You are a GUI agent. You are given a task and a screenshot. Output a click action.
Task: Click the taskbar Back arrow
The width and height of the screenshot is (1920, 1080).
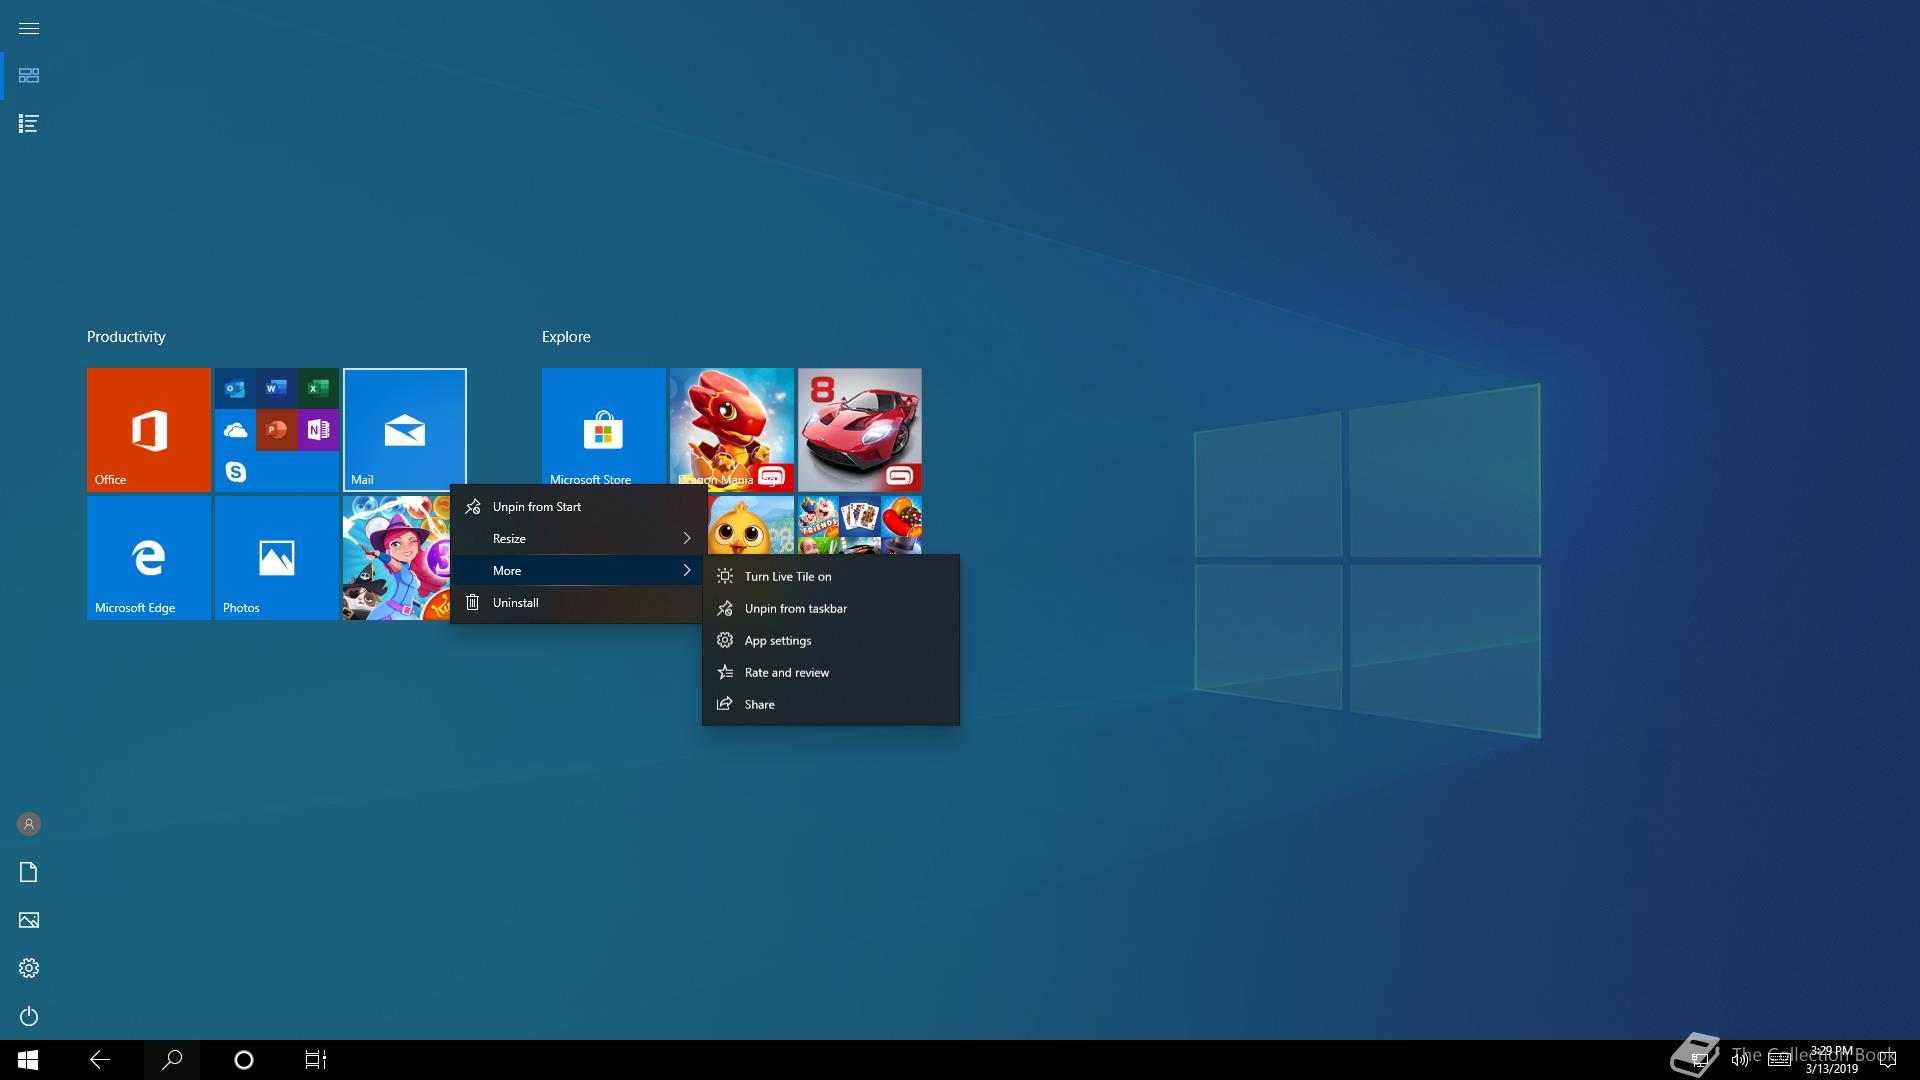(x=100, y=1060)
